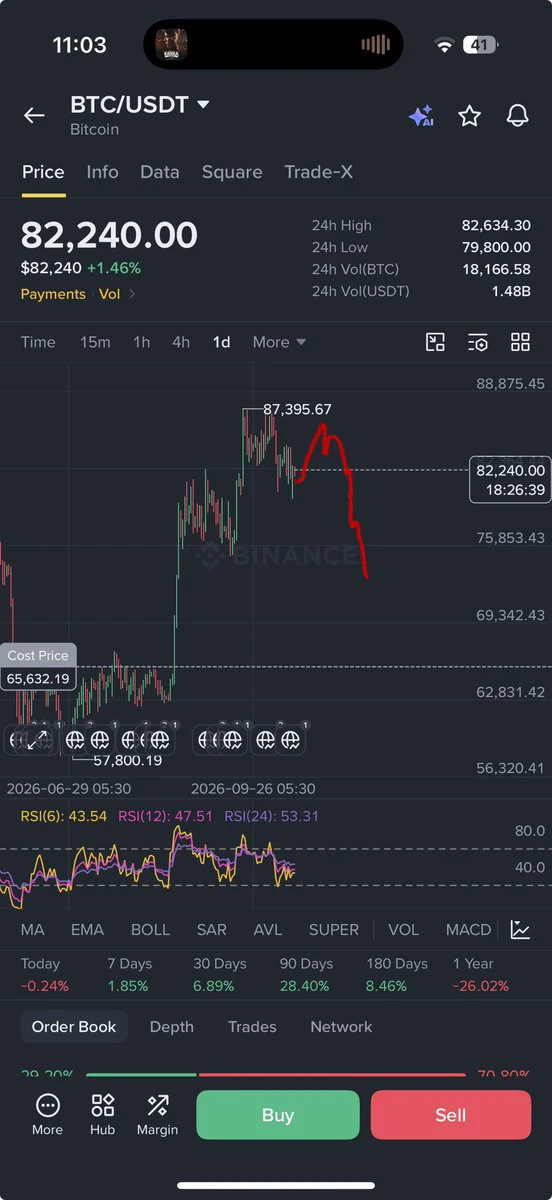Open the Margin trading icon

[x=157, y=1114]
